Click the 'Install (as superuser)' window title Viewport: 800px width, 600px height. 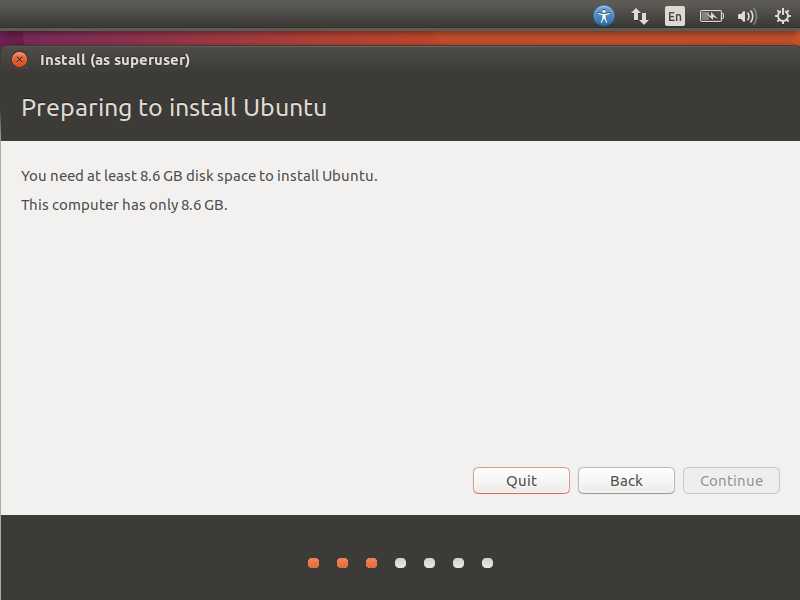(x=115, y=60)
